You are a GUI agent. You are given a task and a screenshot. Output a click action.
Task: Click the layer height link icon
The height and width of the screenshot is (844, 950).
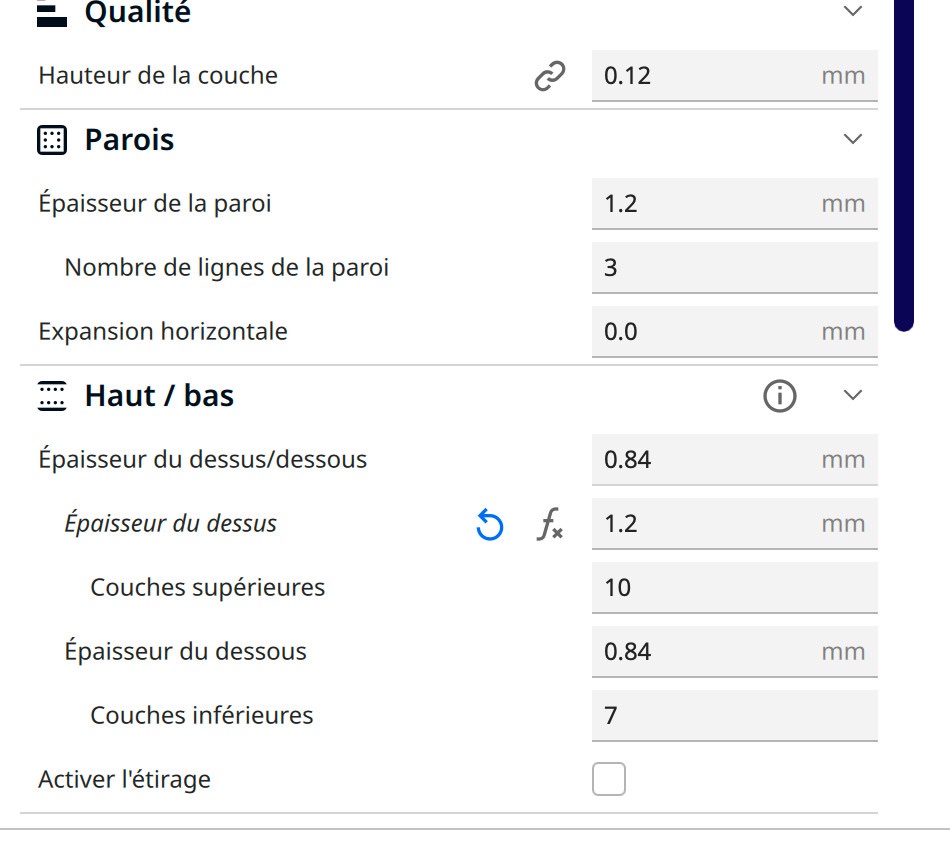pyautogui.click(x=549, y=76)
